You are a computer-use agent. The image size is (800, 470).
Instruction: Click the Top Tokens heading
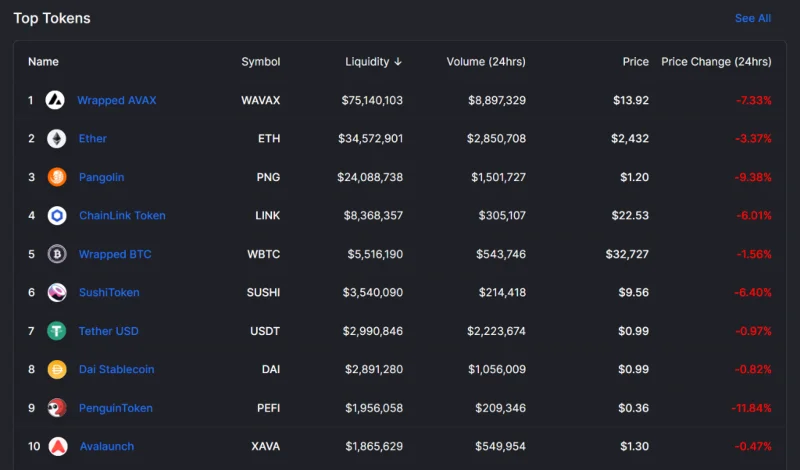(x=52, y=18)
